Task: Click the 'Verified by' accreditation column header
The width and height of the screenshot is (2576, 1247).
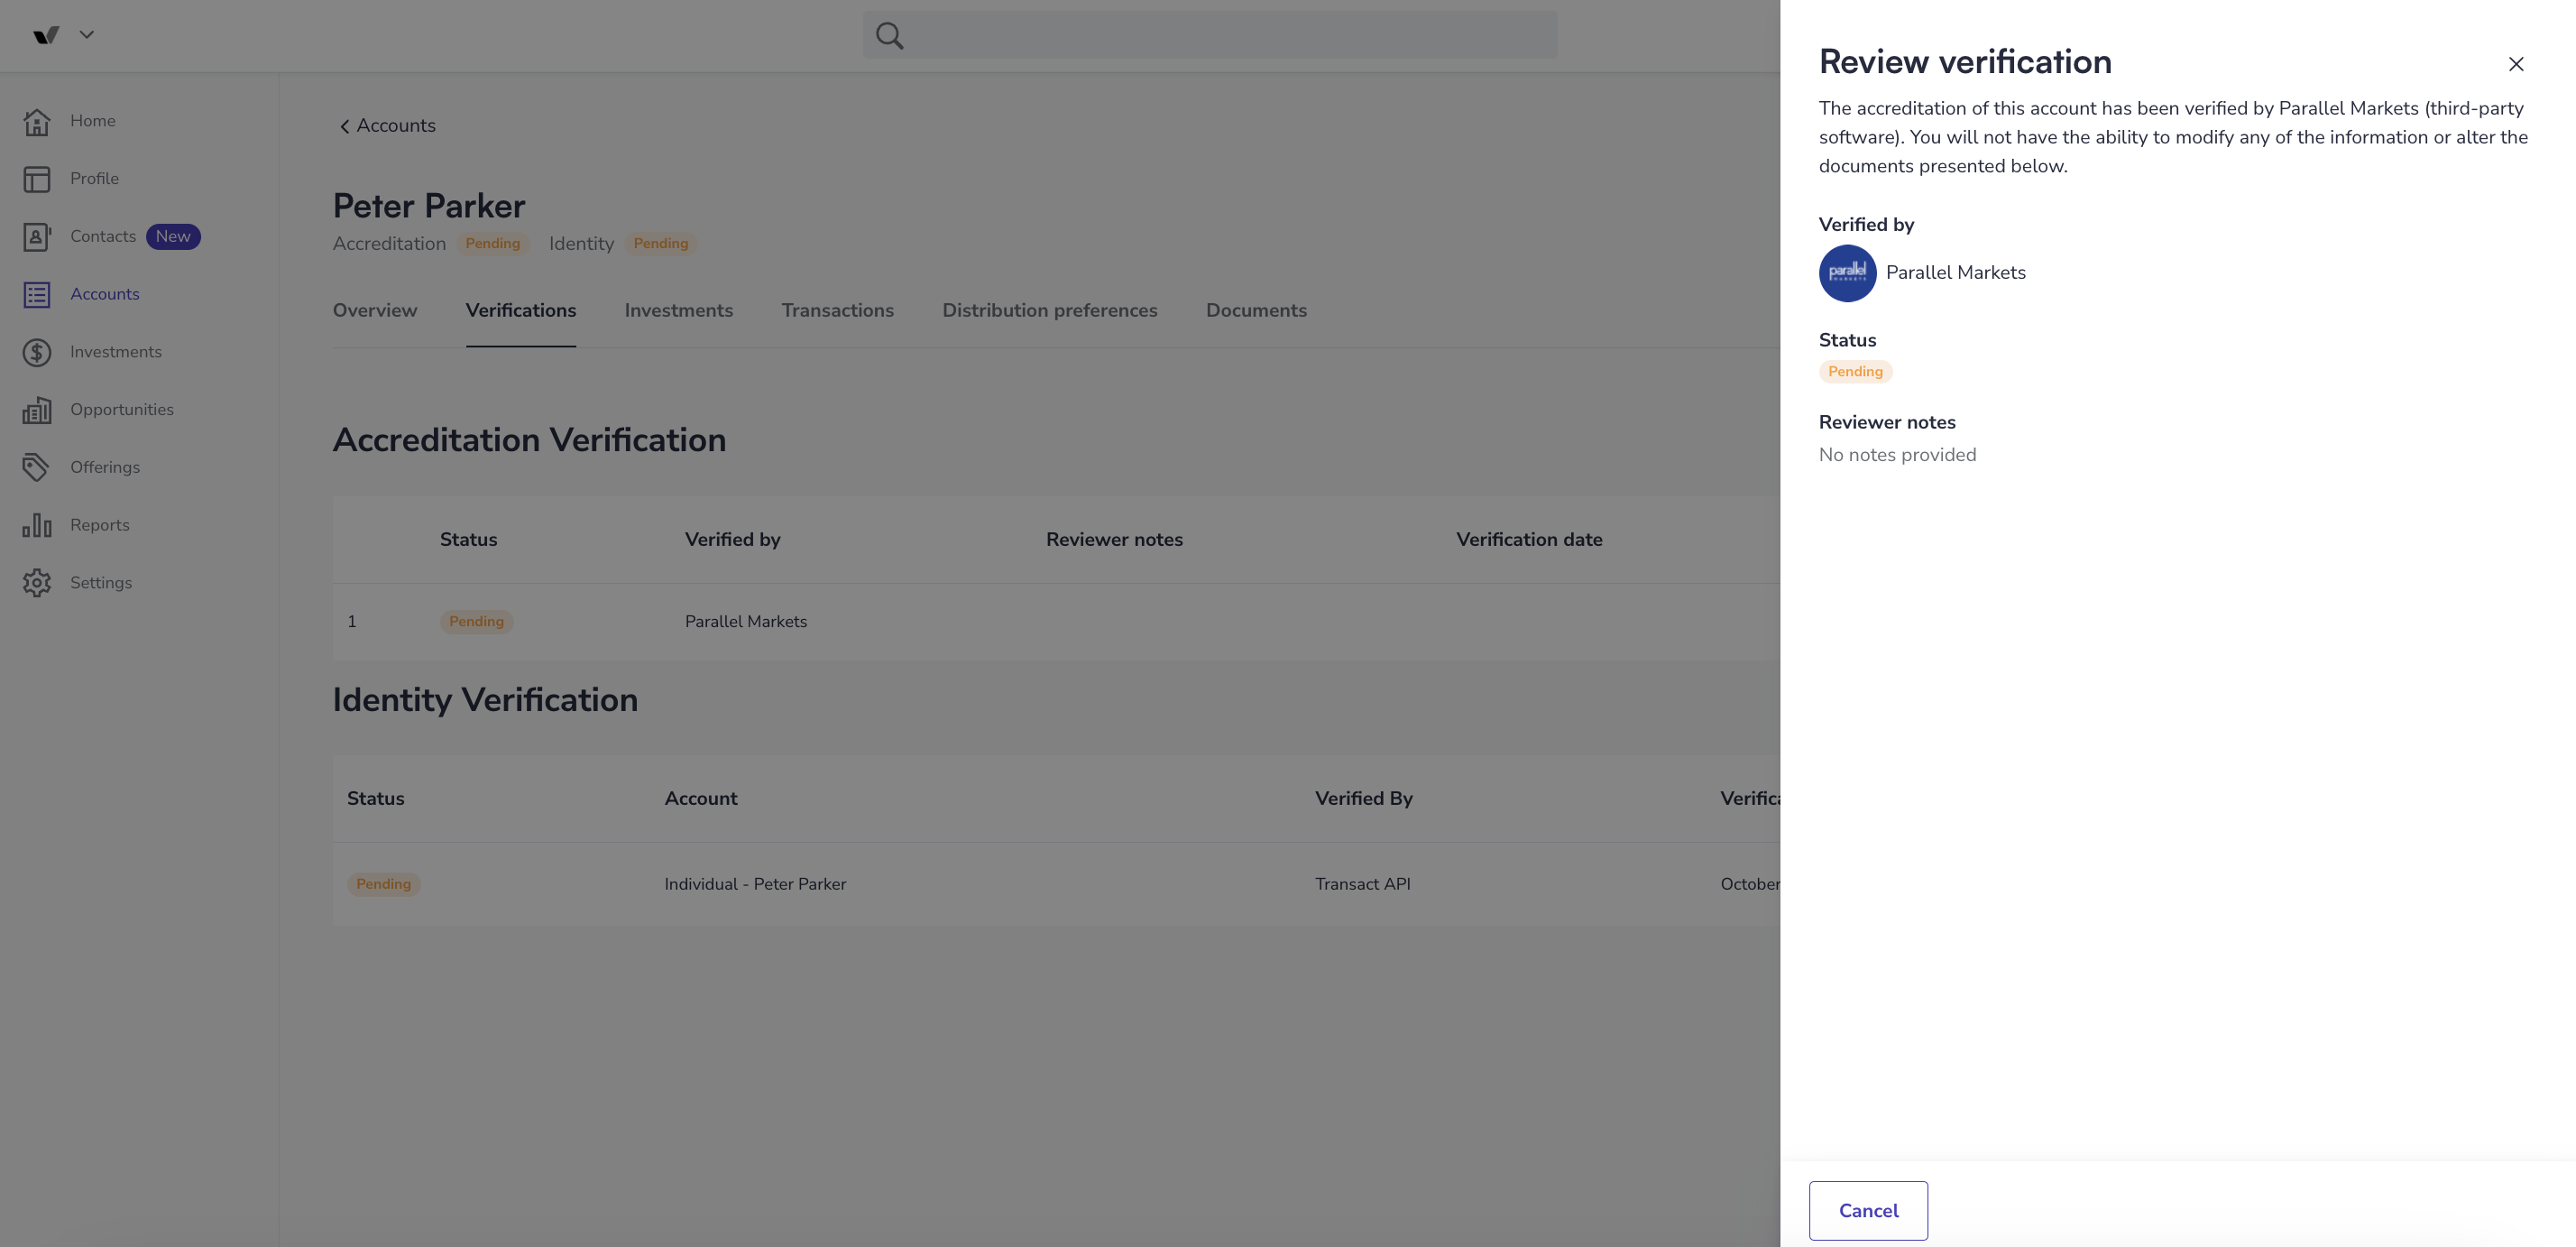Action: [x=733, y=540]
